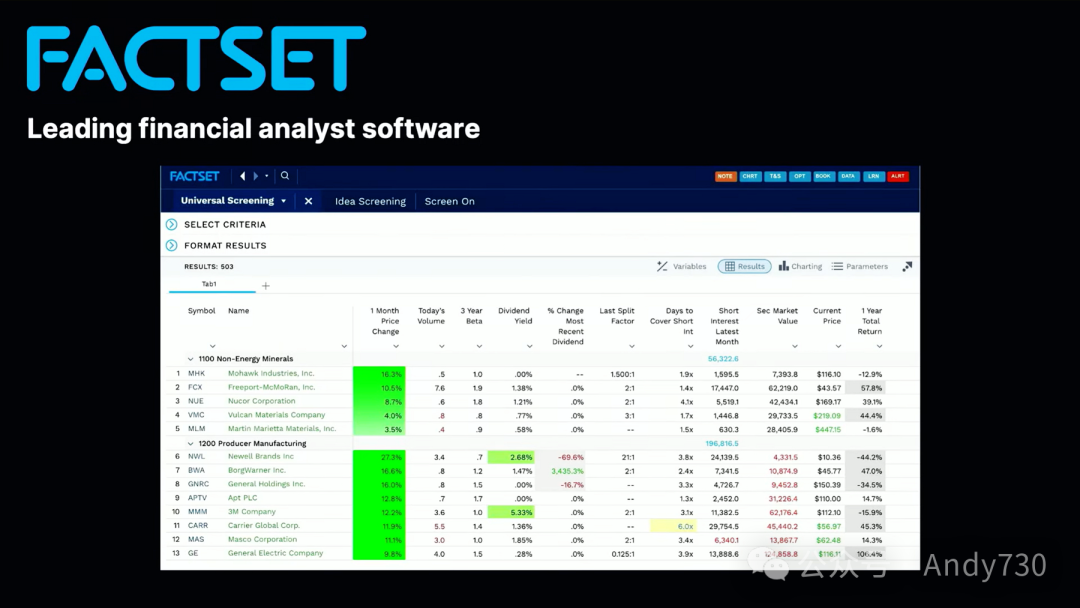
Task: Select the highlighted 2.68% dividend yield cell
Action: pyautogui.click(x=511, y=457)
